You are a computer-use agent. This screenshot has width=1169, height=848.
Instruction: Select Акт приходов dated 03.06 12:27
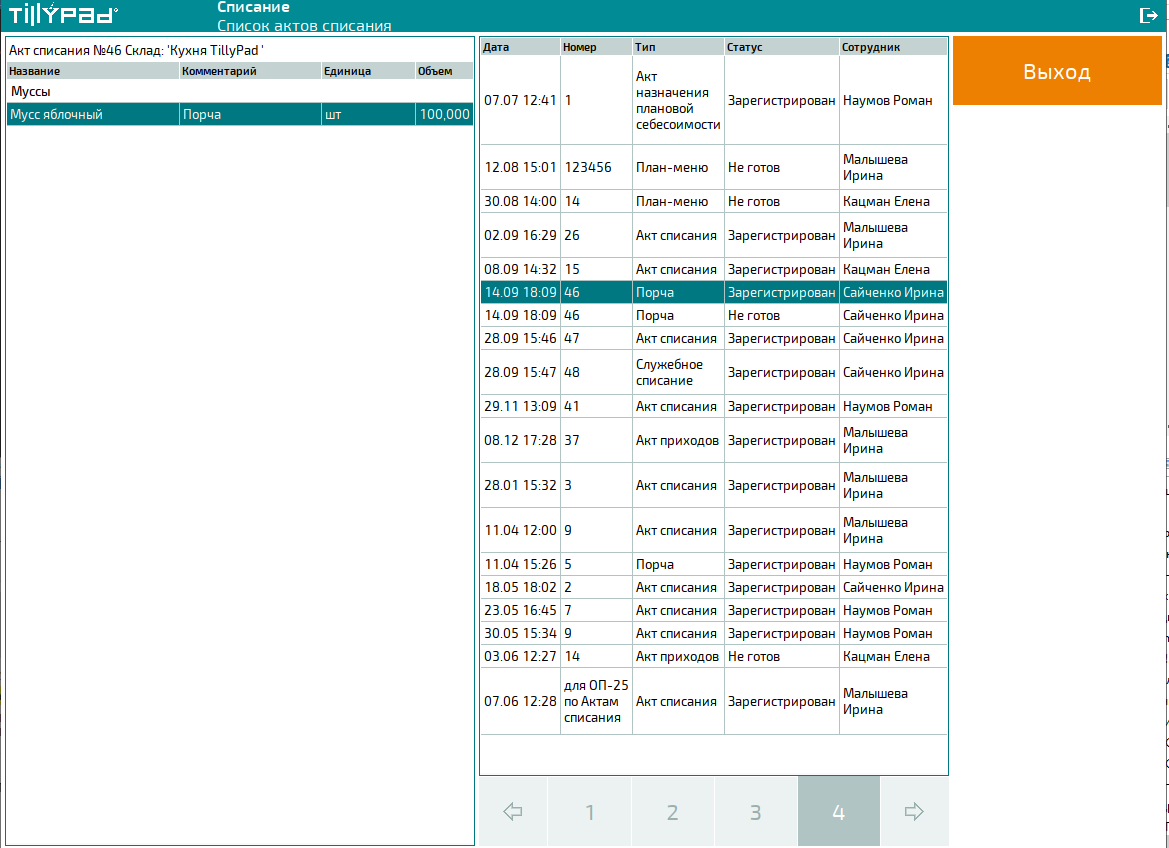(x=713, y=656)
